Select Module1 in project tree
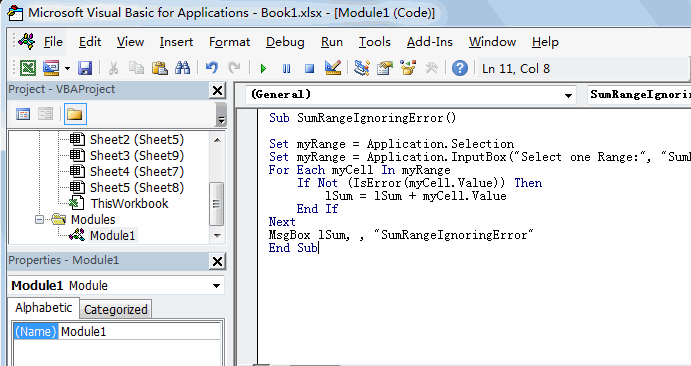Viewport: 691px width, 366px height. click(112, 236)
